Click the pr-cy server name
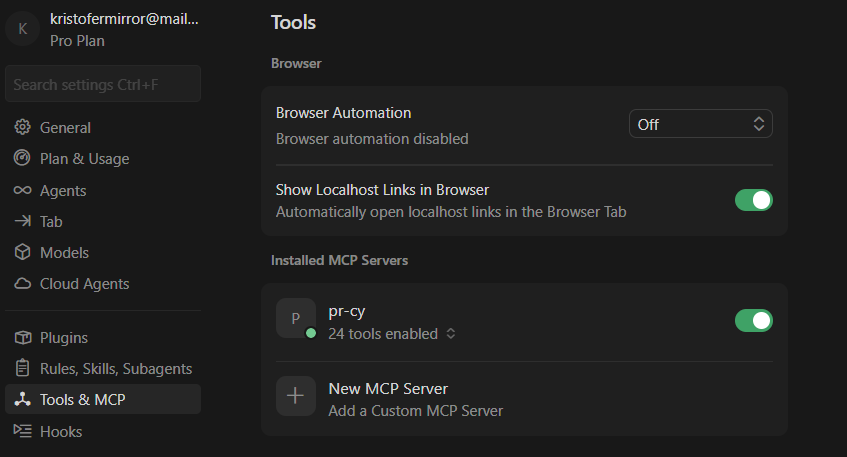Screen dimensions: 847x457 pyautogui.click(x=346, y=311)
